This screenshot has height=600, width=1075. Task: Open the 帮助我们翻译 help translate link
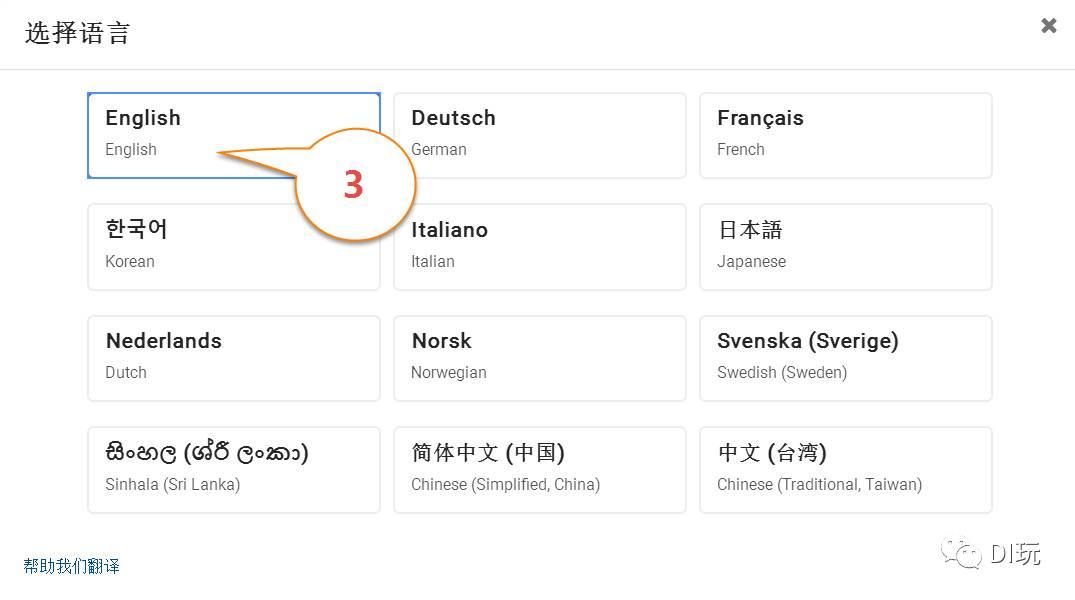71,566
